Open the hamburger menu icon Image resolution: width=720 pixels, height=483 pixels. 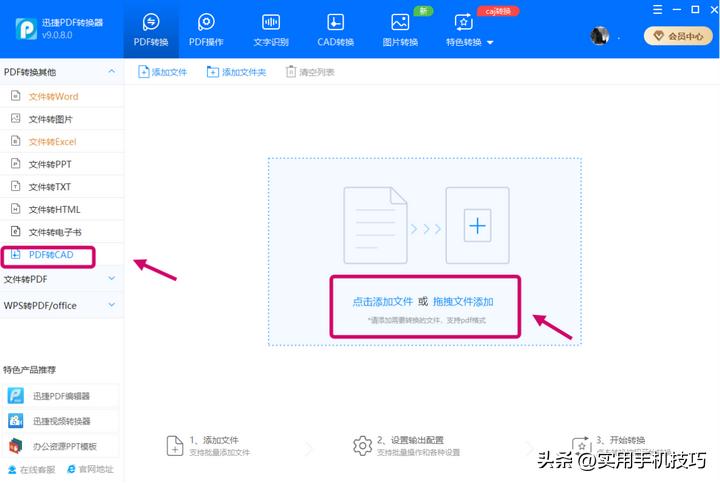[658, 10]
